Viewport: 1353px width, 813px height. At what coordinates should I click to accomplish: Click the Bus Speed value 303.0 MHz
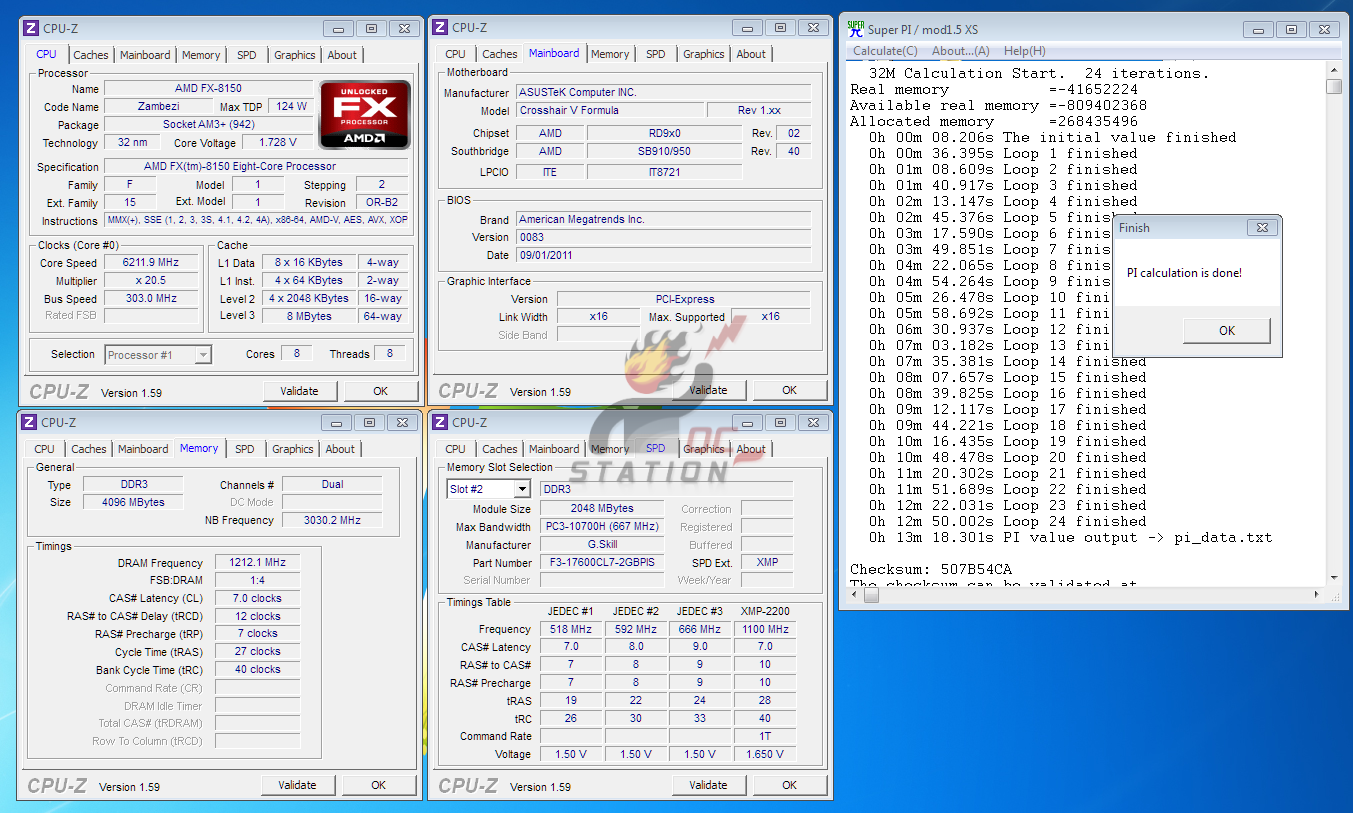150,298
